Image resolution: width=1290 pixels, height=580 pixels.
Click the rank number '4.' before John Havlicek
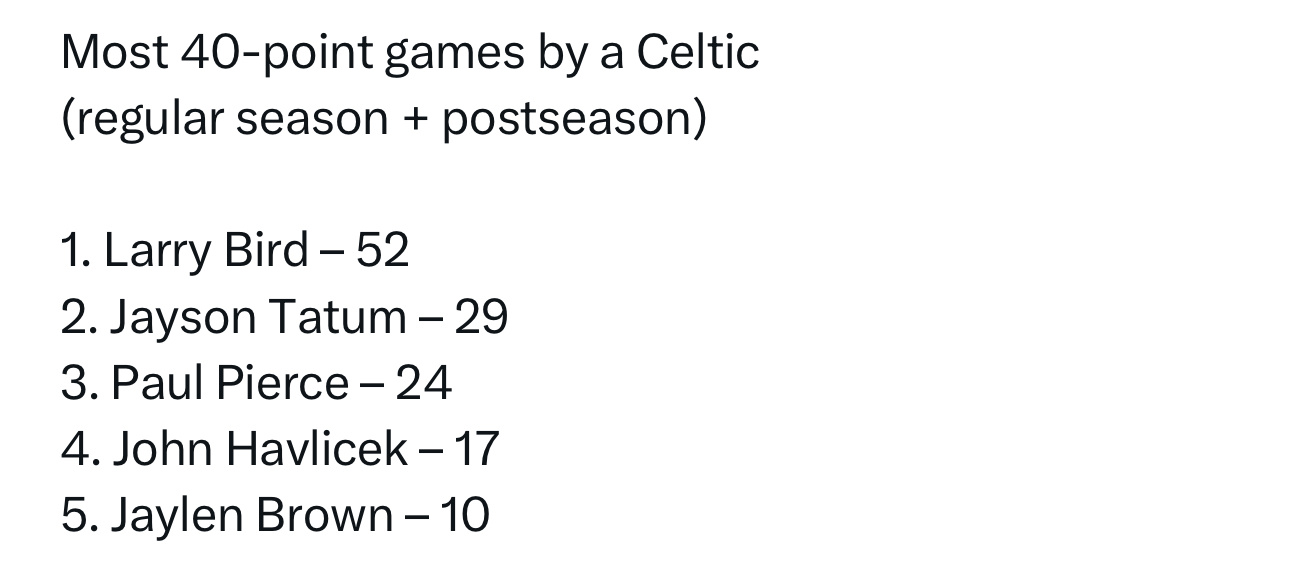80,449
